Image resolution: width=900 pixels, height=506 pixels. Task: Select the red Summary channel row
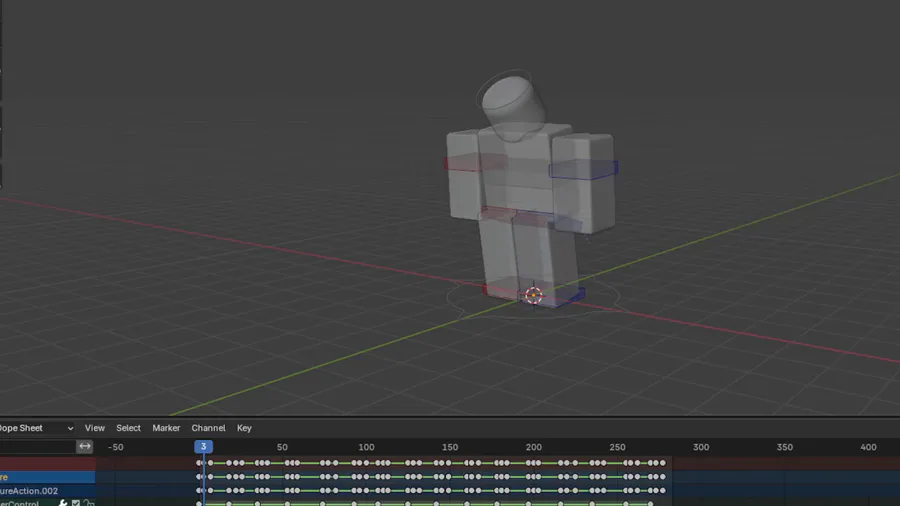pyautogui.click(x=48, y=463)
